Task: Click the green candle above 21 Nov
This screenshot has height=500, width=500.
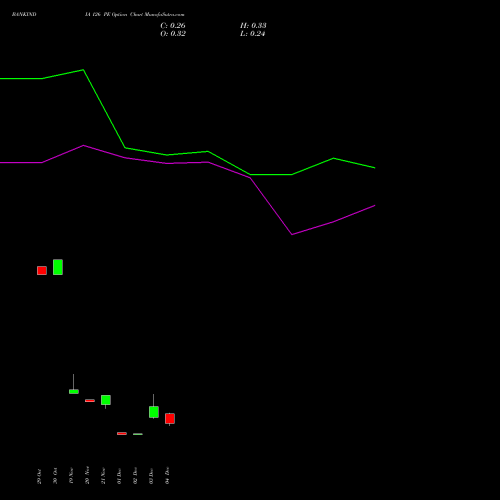Action: click(x=106, y=400)
